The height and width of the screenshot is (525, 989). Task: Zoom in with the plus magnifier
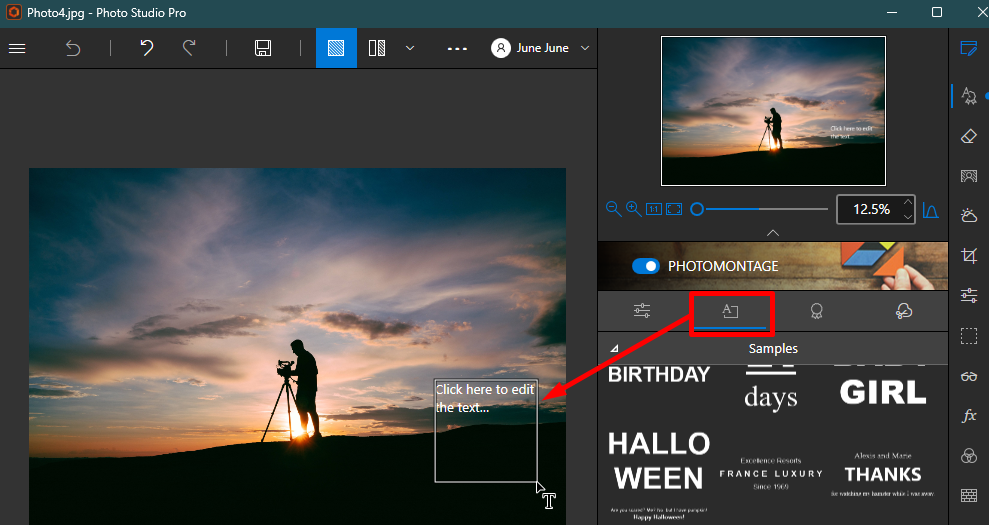click(633, 209)
